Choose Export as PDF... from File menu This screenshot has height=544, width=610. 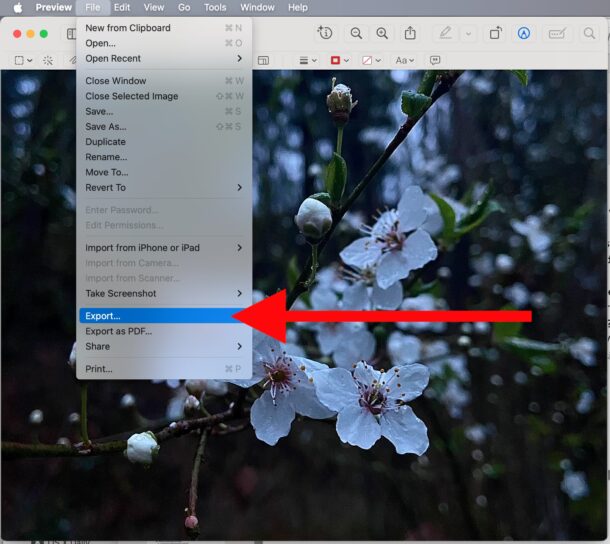coord(118,331)
